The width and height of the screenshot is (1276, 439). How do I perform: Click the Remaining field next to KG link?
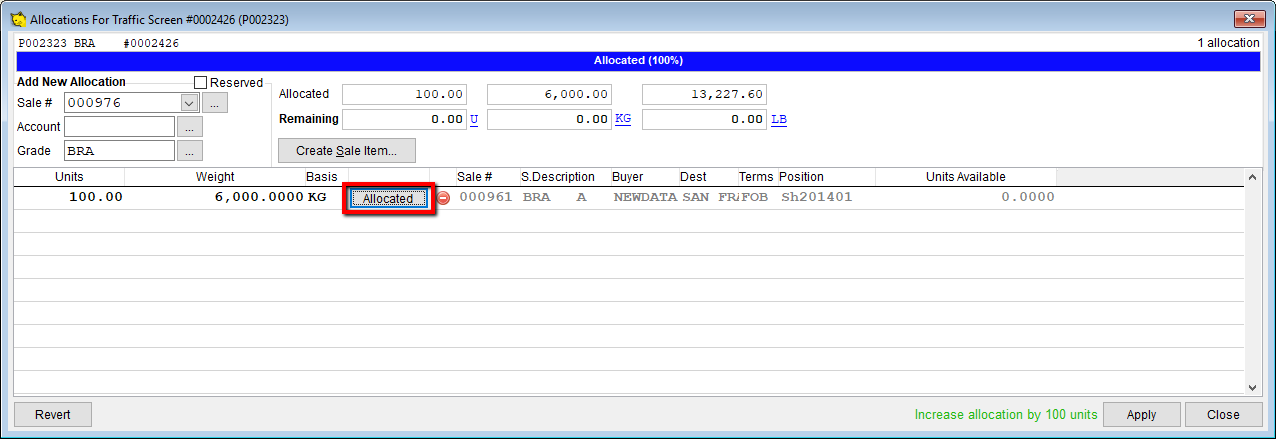(x=550, y=119)
